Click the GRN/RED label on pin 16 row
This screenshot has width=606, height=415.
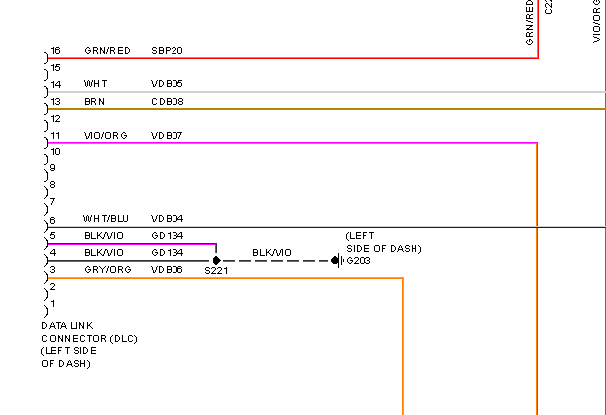click(x=107, y=51)
